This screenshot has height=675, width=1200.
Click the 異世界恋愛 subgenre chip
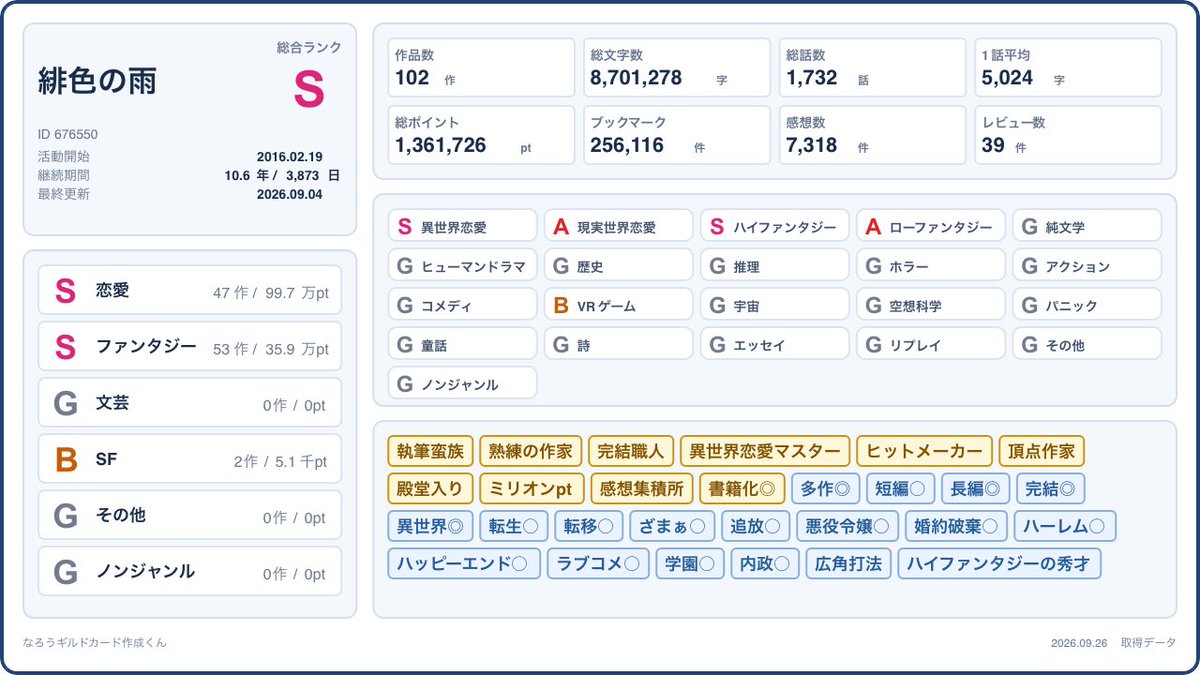[x=462, y=225]
